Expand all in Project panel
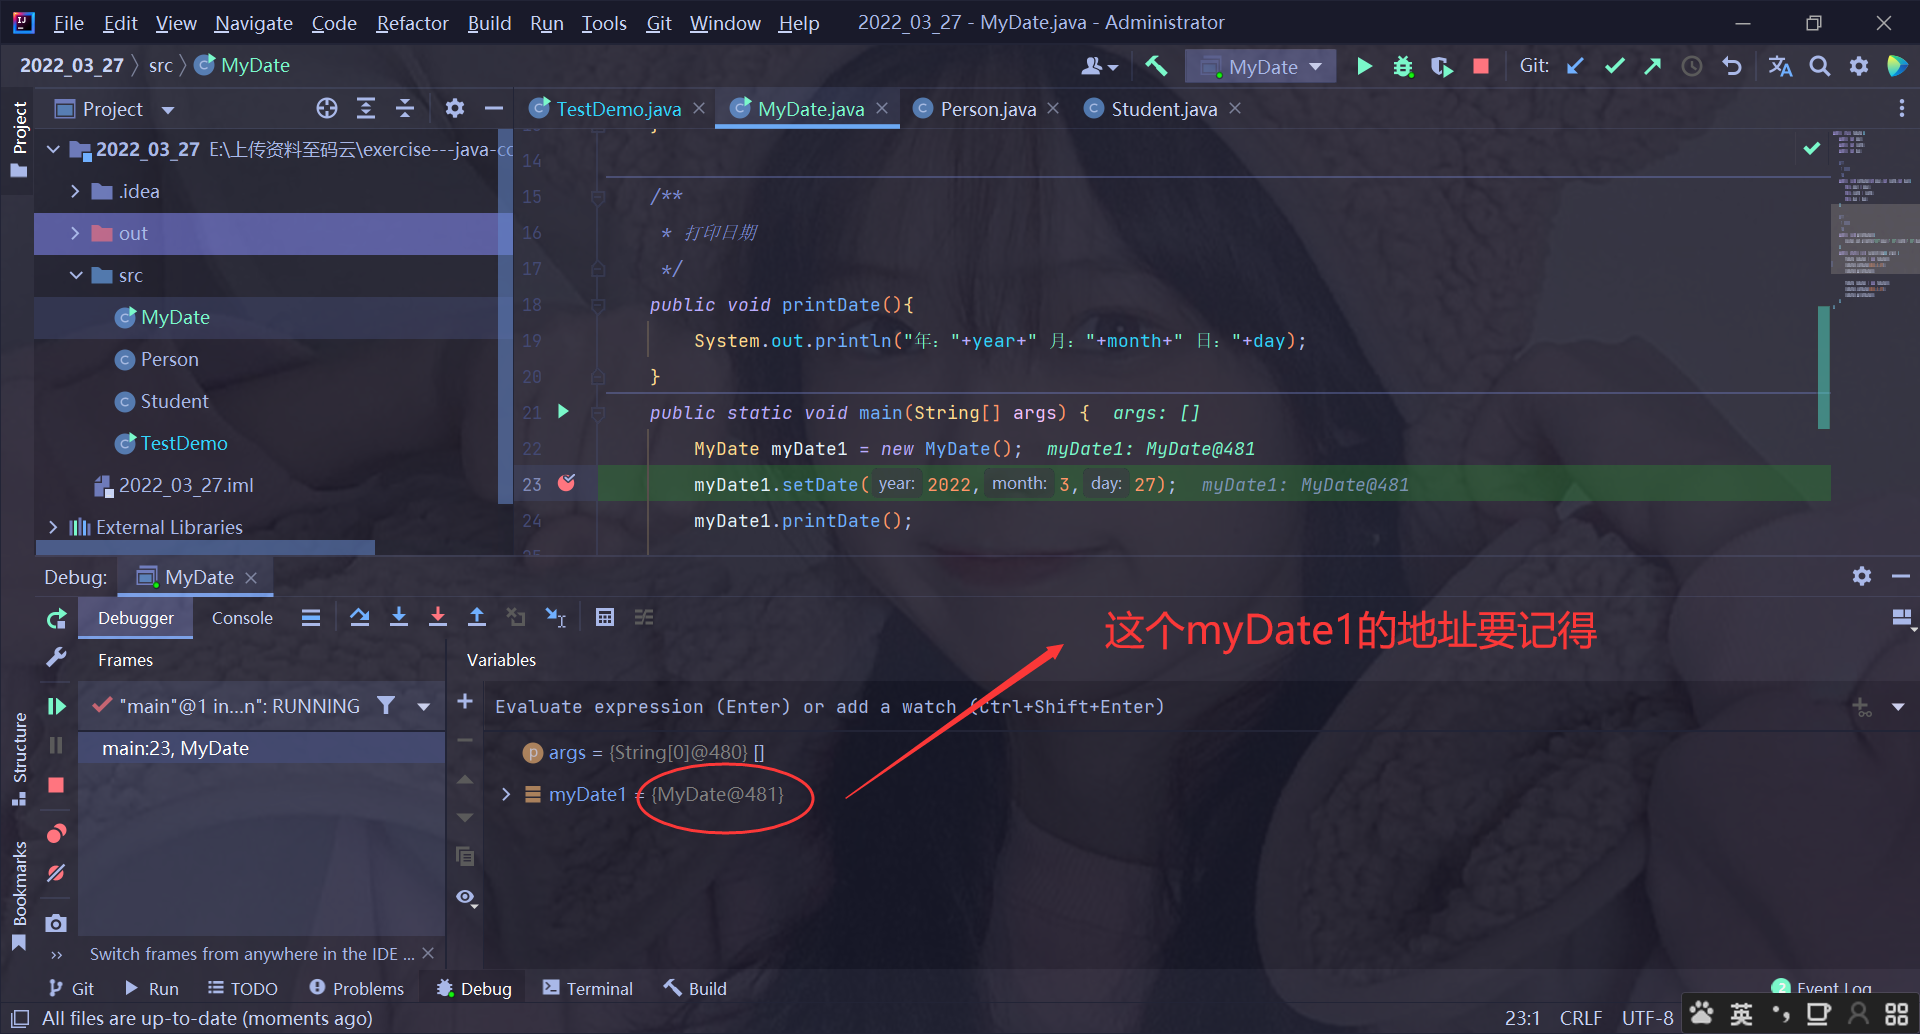Screen dimensions: 1920x1034 (x=366, y=108)
